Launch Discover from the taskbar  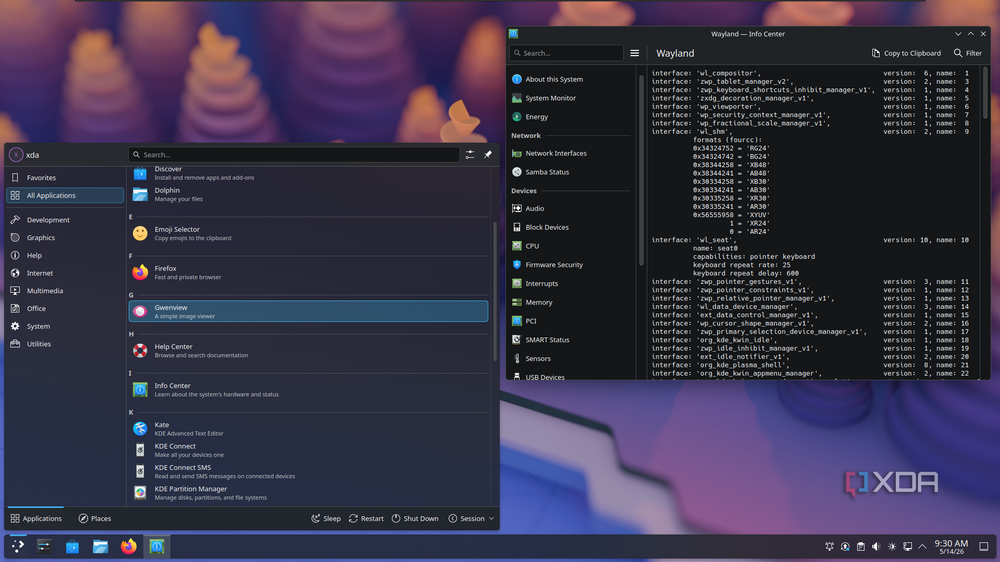[72, 546]
